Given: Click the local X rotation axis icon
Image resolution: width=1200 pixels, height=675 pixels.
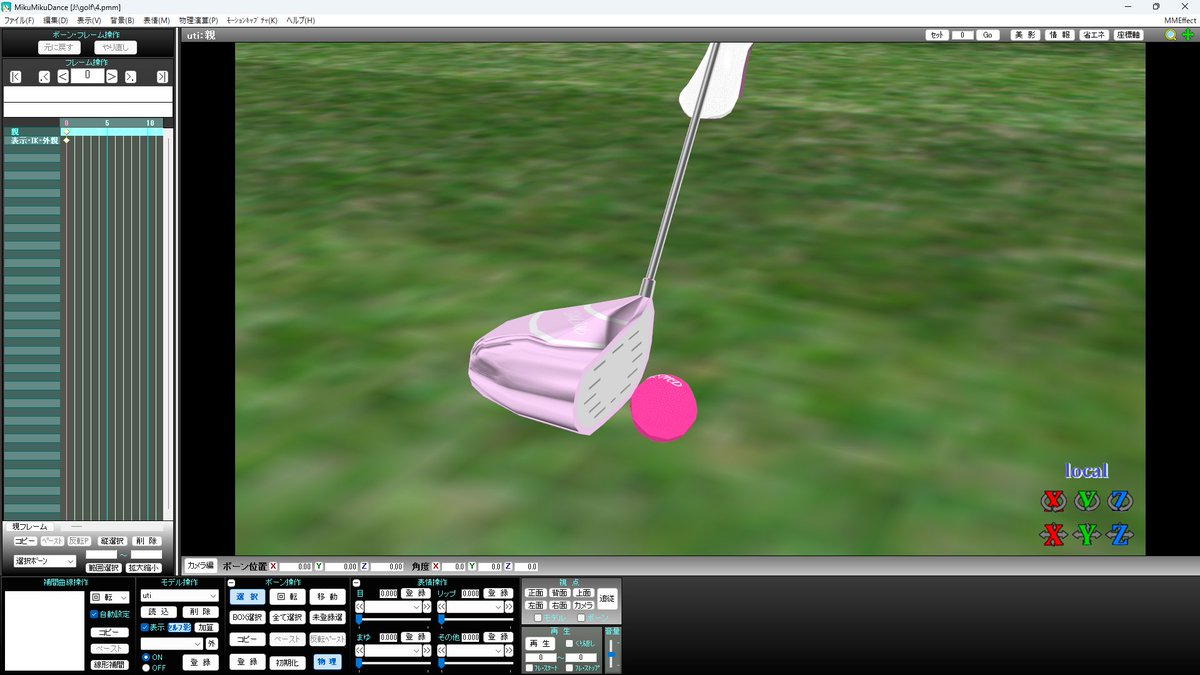Looking at the screenshot, I should (1052, 500).
